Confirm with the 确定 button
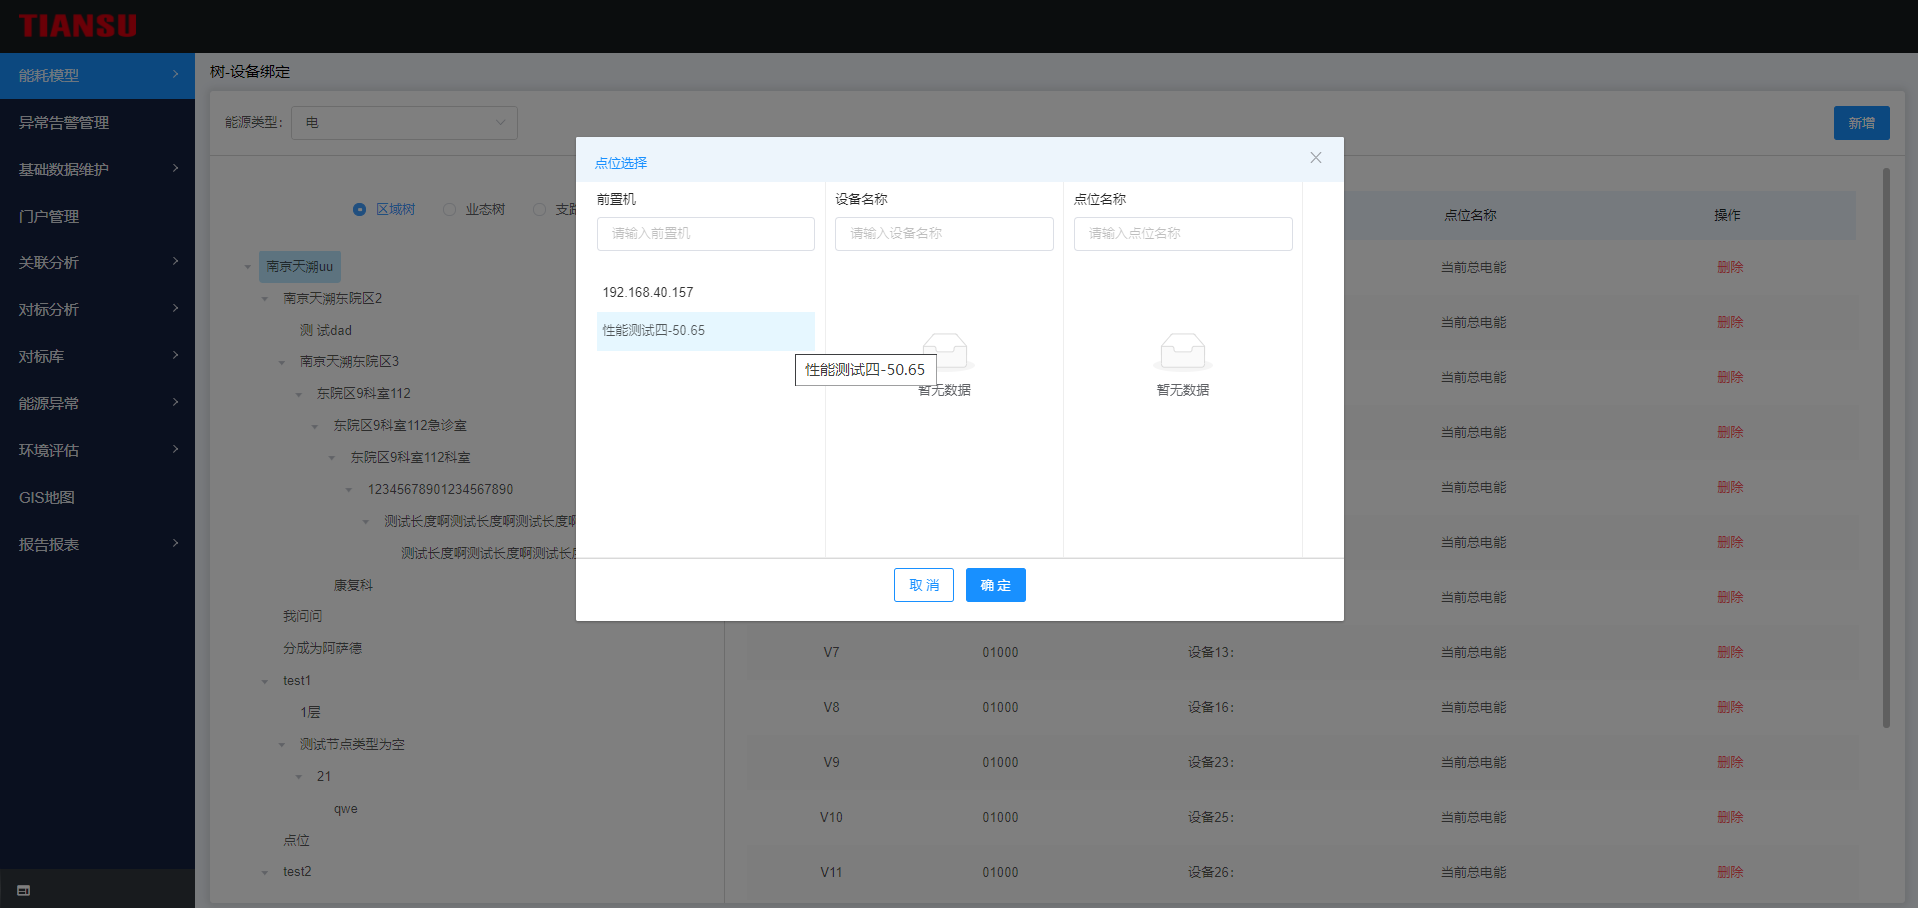Screen dimensions: 1918x908 996,585
